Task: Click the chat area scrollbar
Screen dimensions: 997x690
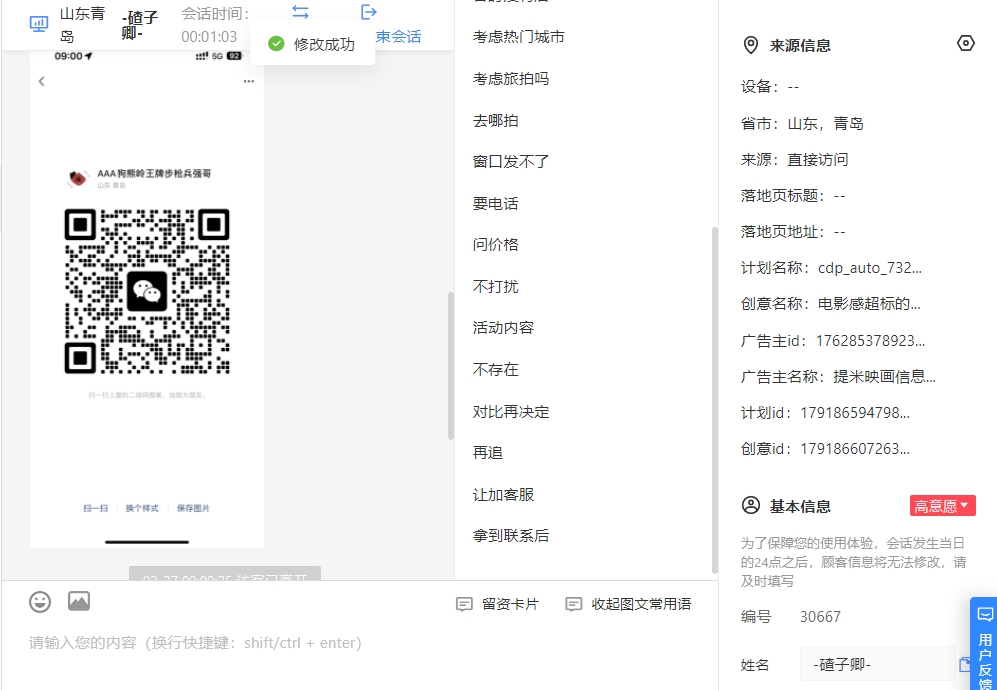Action: point(451,366)
